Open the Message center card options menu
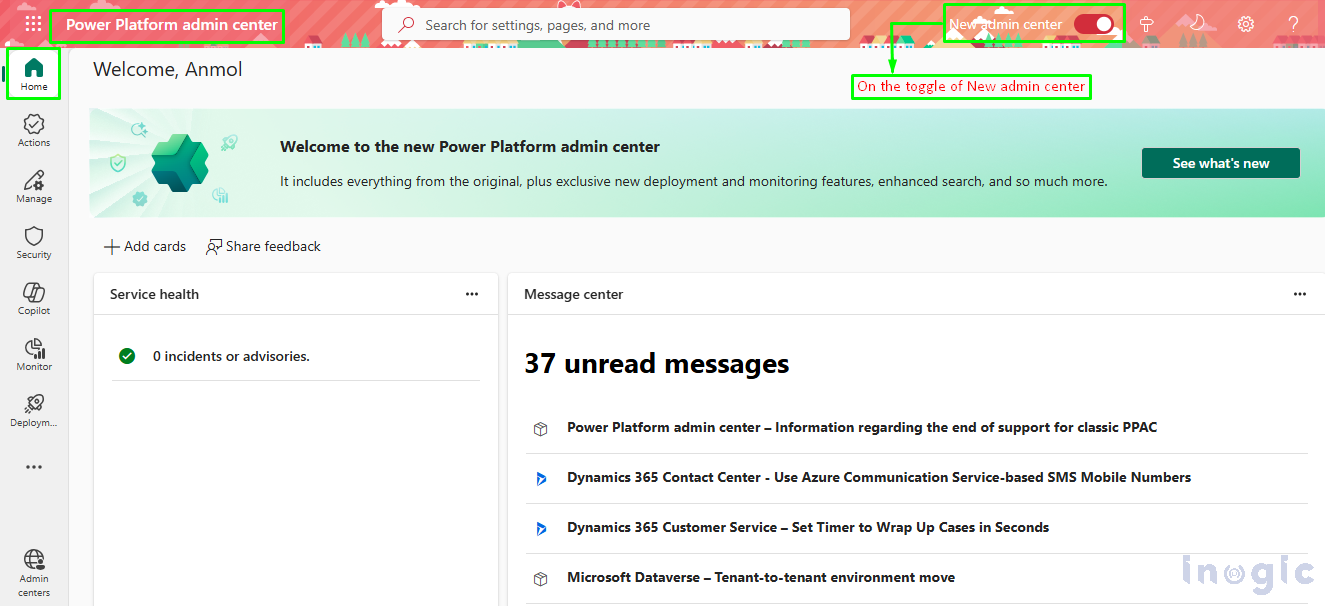Image resolution: width=1325 pixels, height=606 pixels. coord(1300,294)
